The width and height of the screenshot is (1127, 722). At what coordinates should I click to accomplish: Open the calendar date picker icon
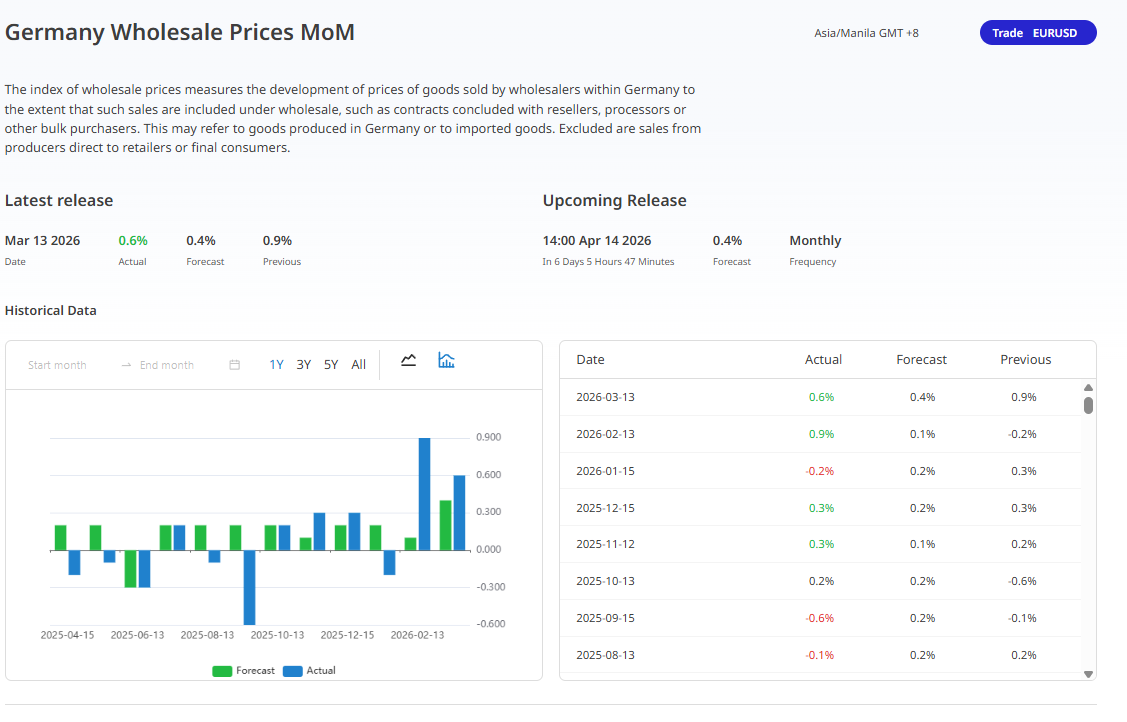click(x=235, y=365)
